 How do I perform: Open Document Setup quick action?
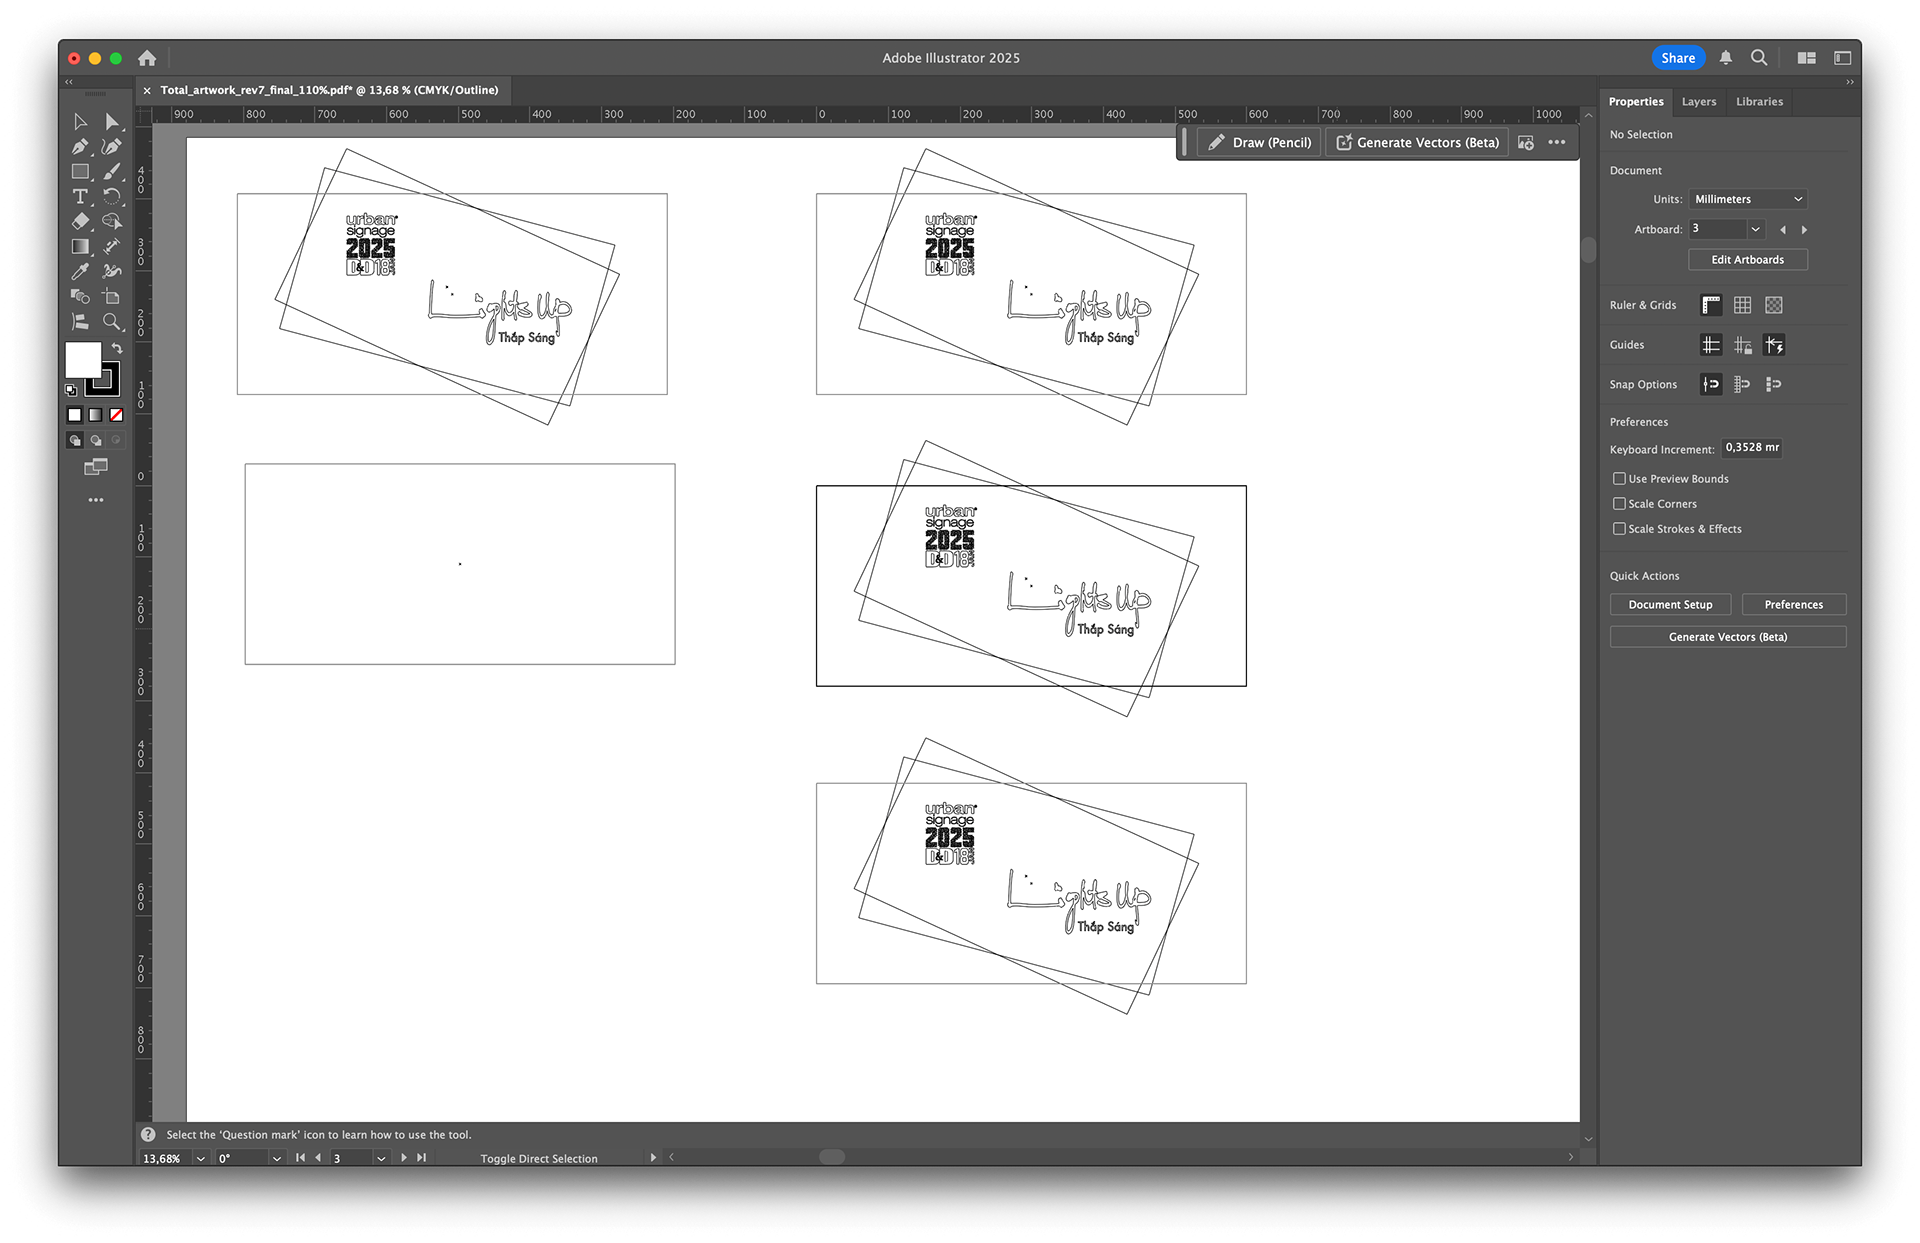pos(1670,605)
